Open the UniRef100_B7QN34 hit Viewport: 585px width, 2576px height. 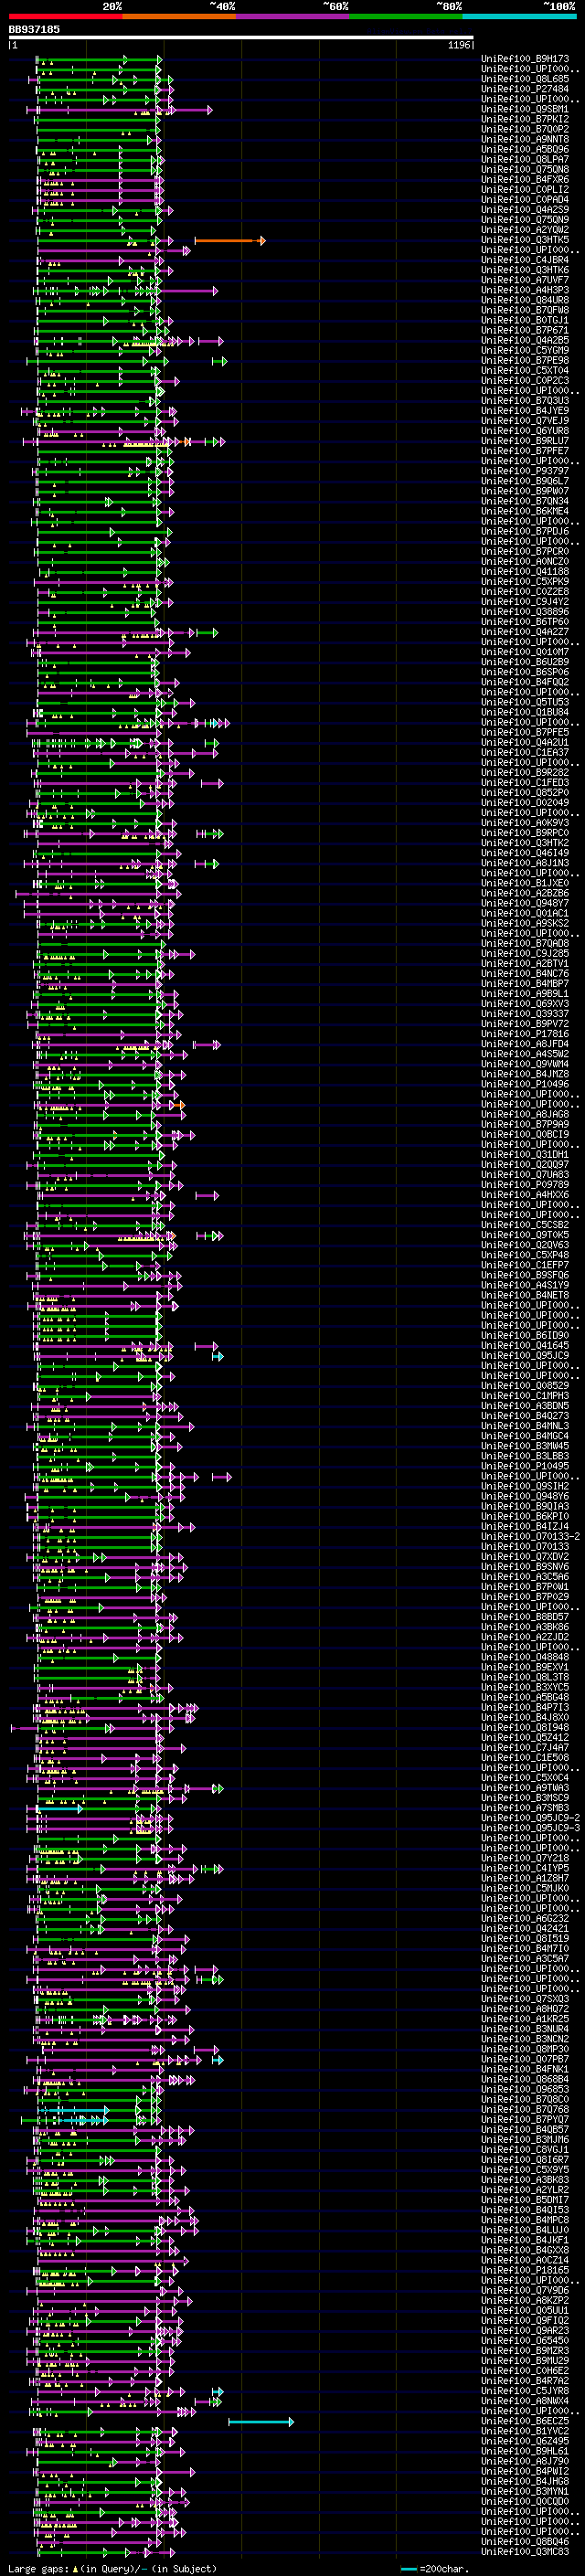525,502
